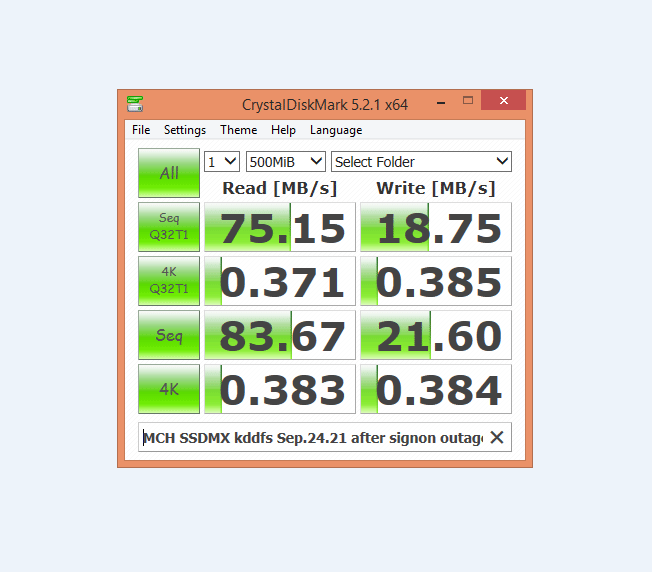Screen dimensions: 652x572
Task: Run all benchmarks with the All button
Action: 169,173
